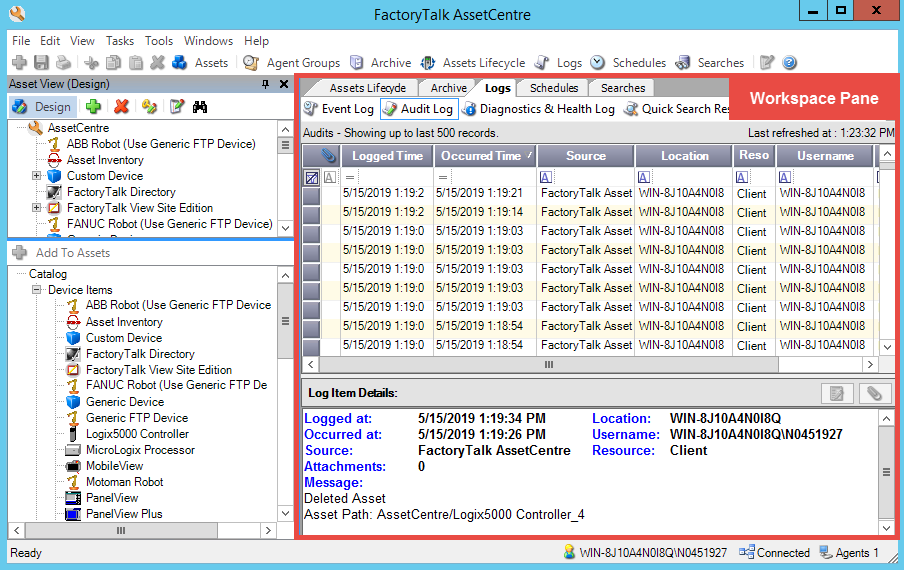Click the blue Help question mark icon
Viewport: 904px width, 570px height.
790,62
